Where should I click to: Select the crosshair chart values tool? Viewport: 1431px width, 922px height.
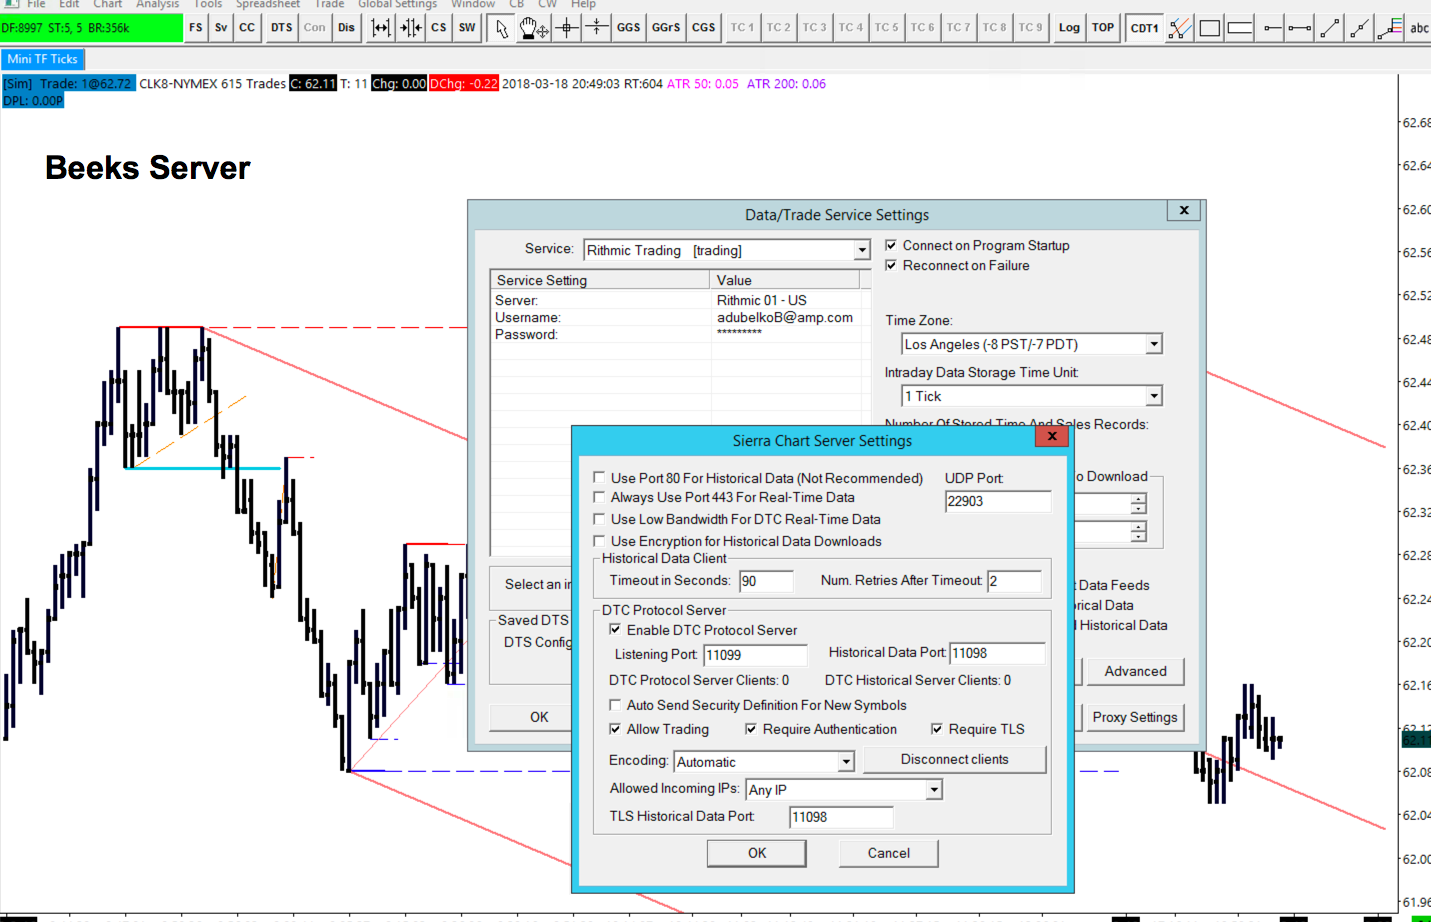(567, 28)
